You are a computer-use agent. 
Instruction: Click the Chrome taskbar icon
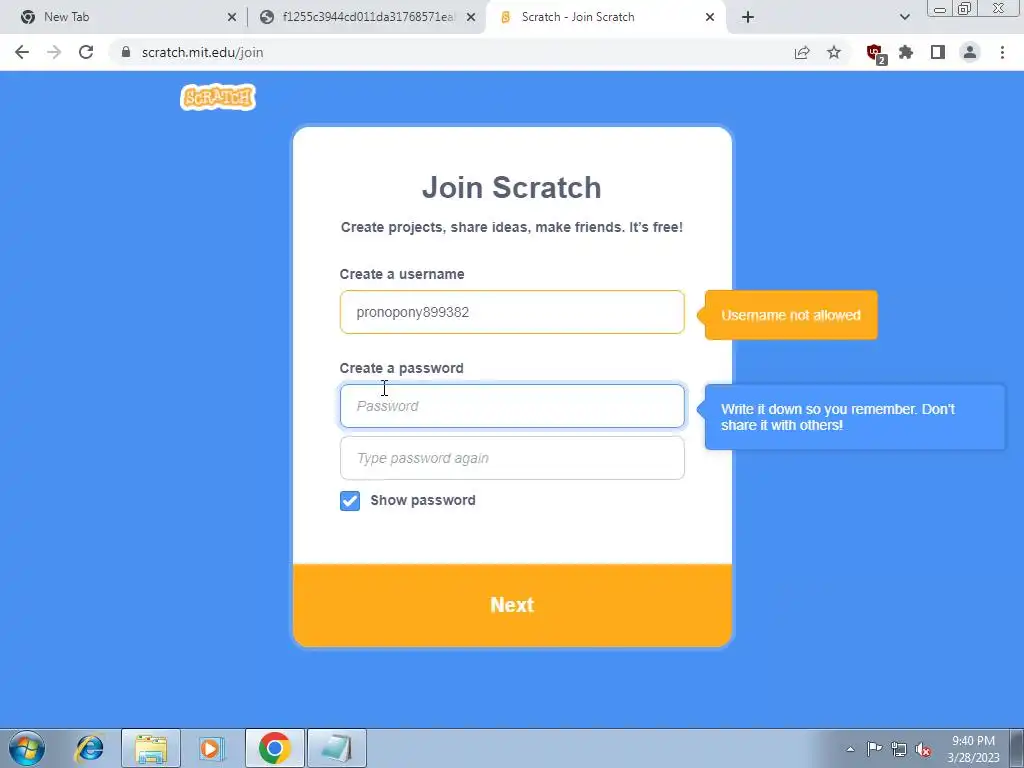click(274, 748)
